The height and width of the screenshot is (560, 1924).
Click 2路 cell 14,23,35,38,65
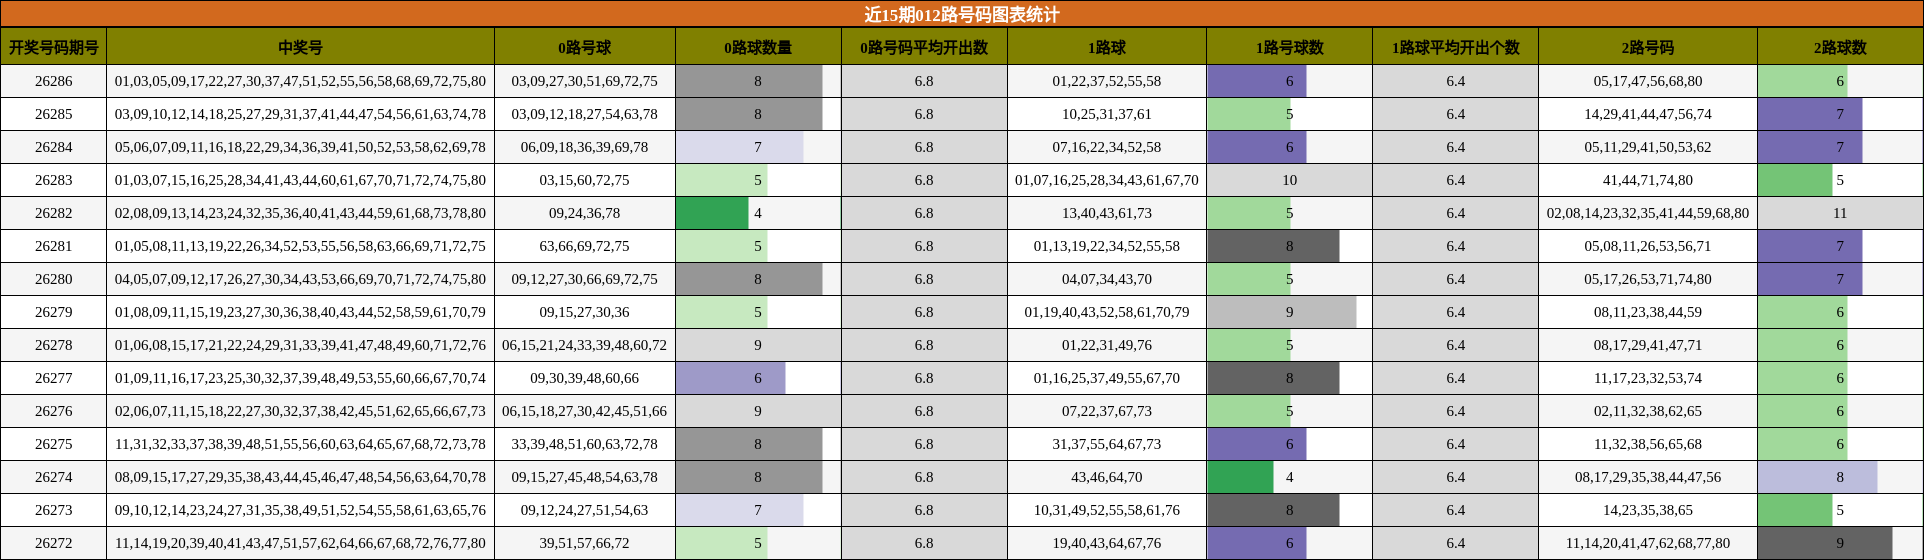1648,510
